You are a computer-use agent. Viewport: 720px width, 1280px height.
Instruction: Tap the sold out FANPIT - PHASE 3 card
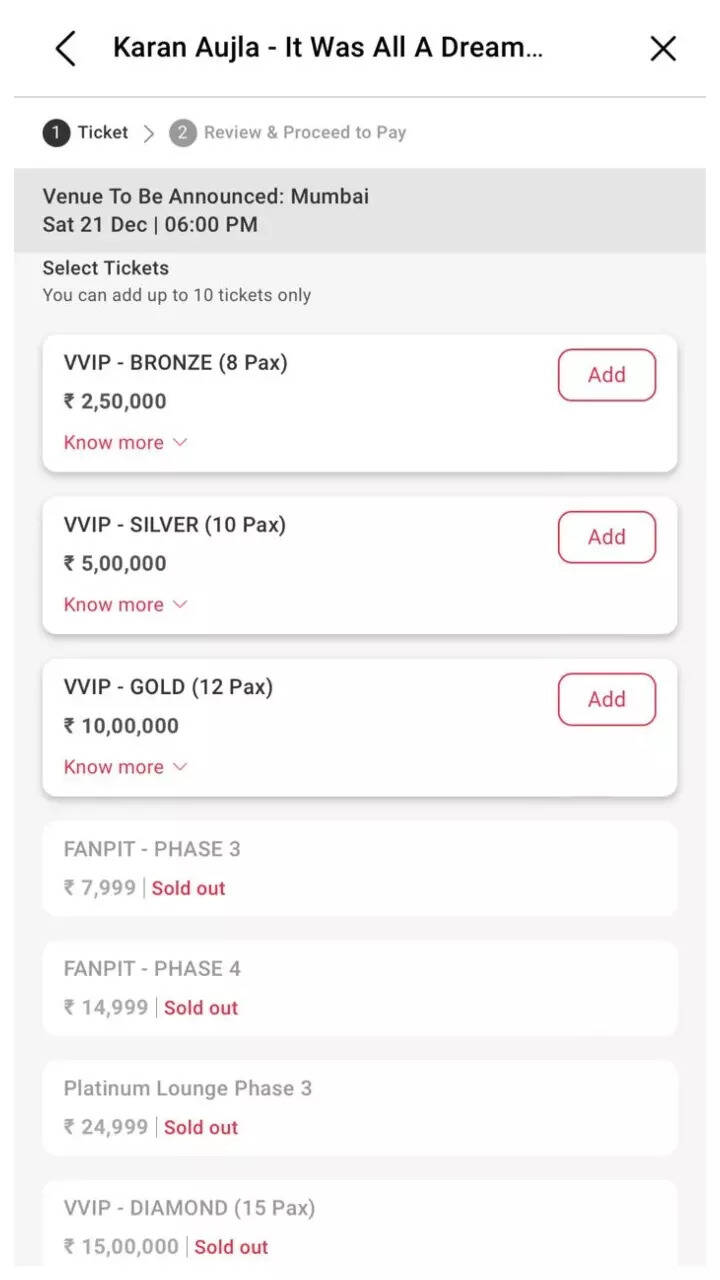point(359,868)
